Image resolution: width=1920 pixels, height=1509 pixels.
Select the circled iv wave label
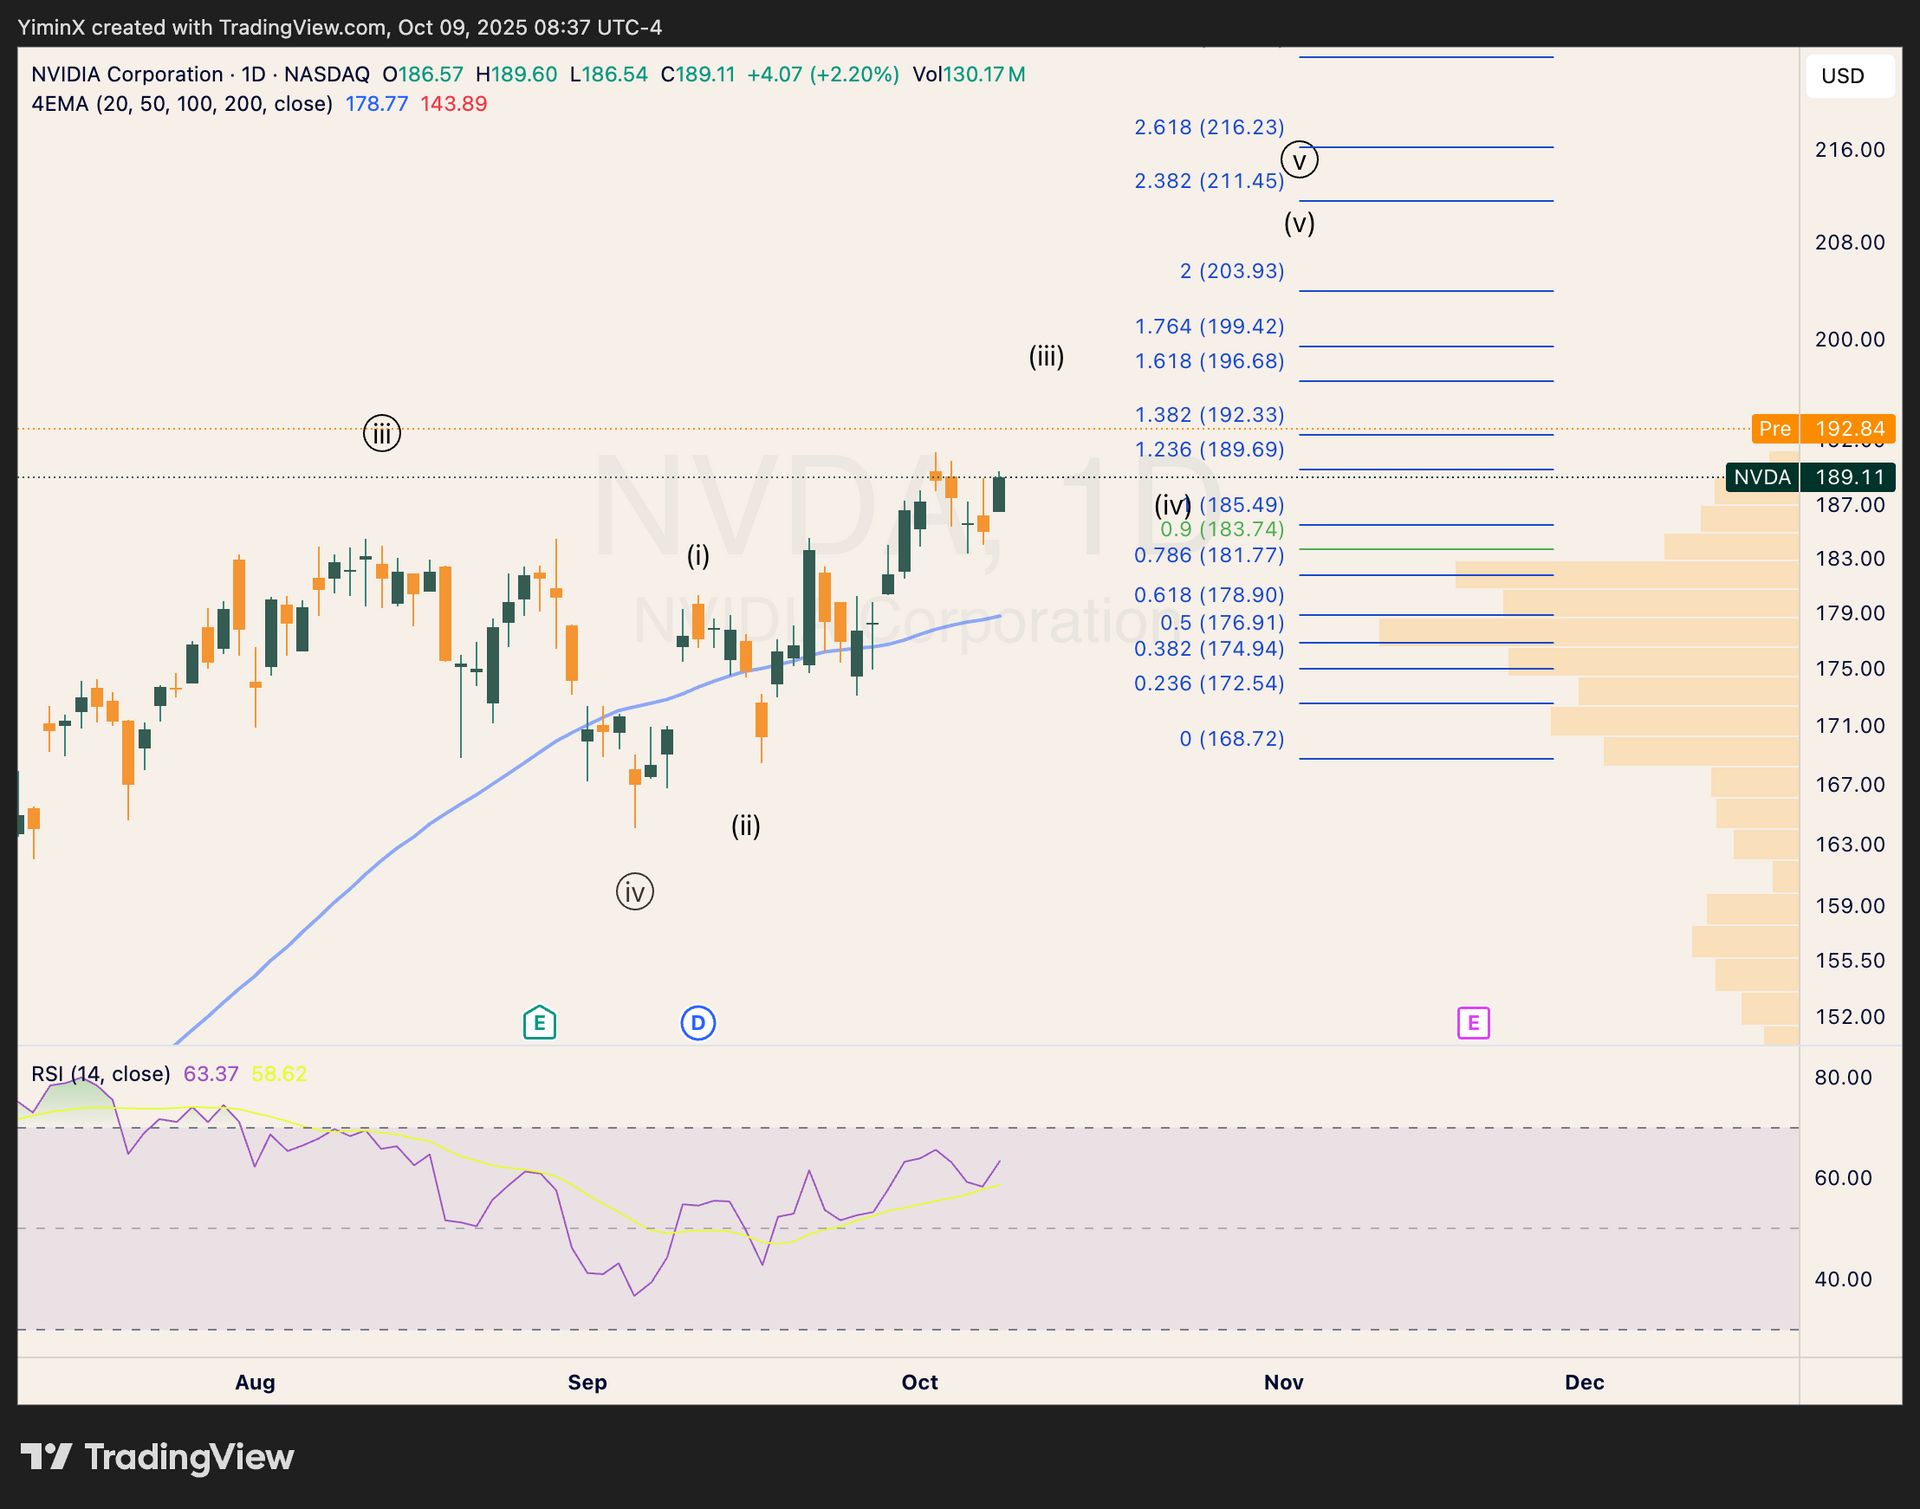point(635,891)
